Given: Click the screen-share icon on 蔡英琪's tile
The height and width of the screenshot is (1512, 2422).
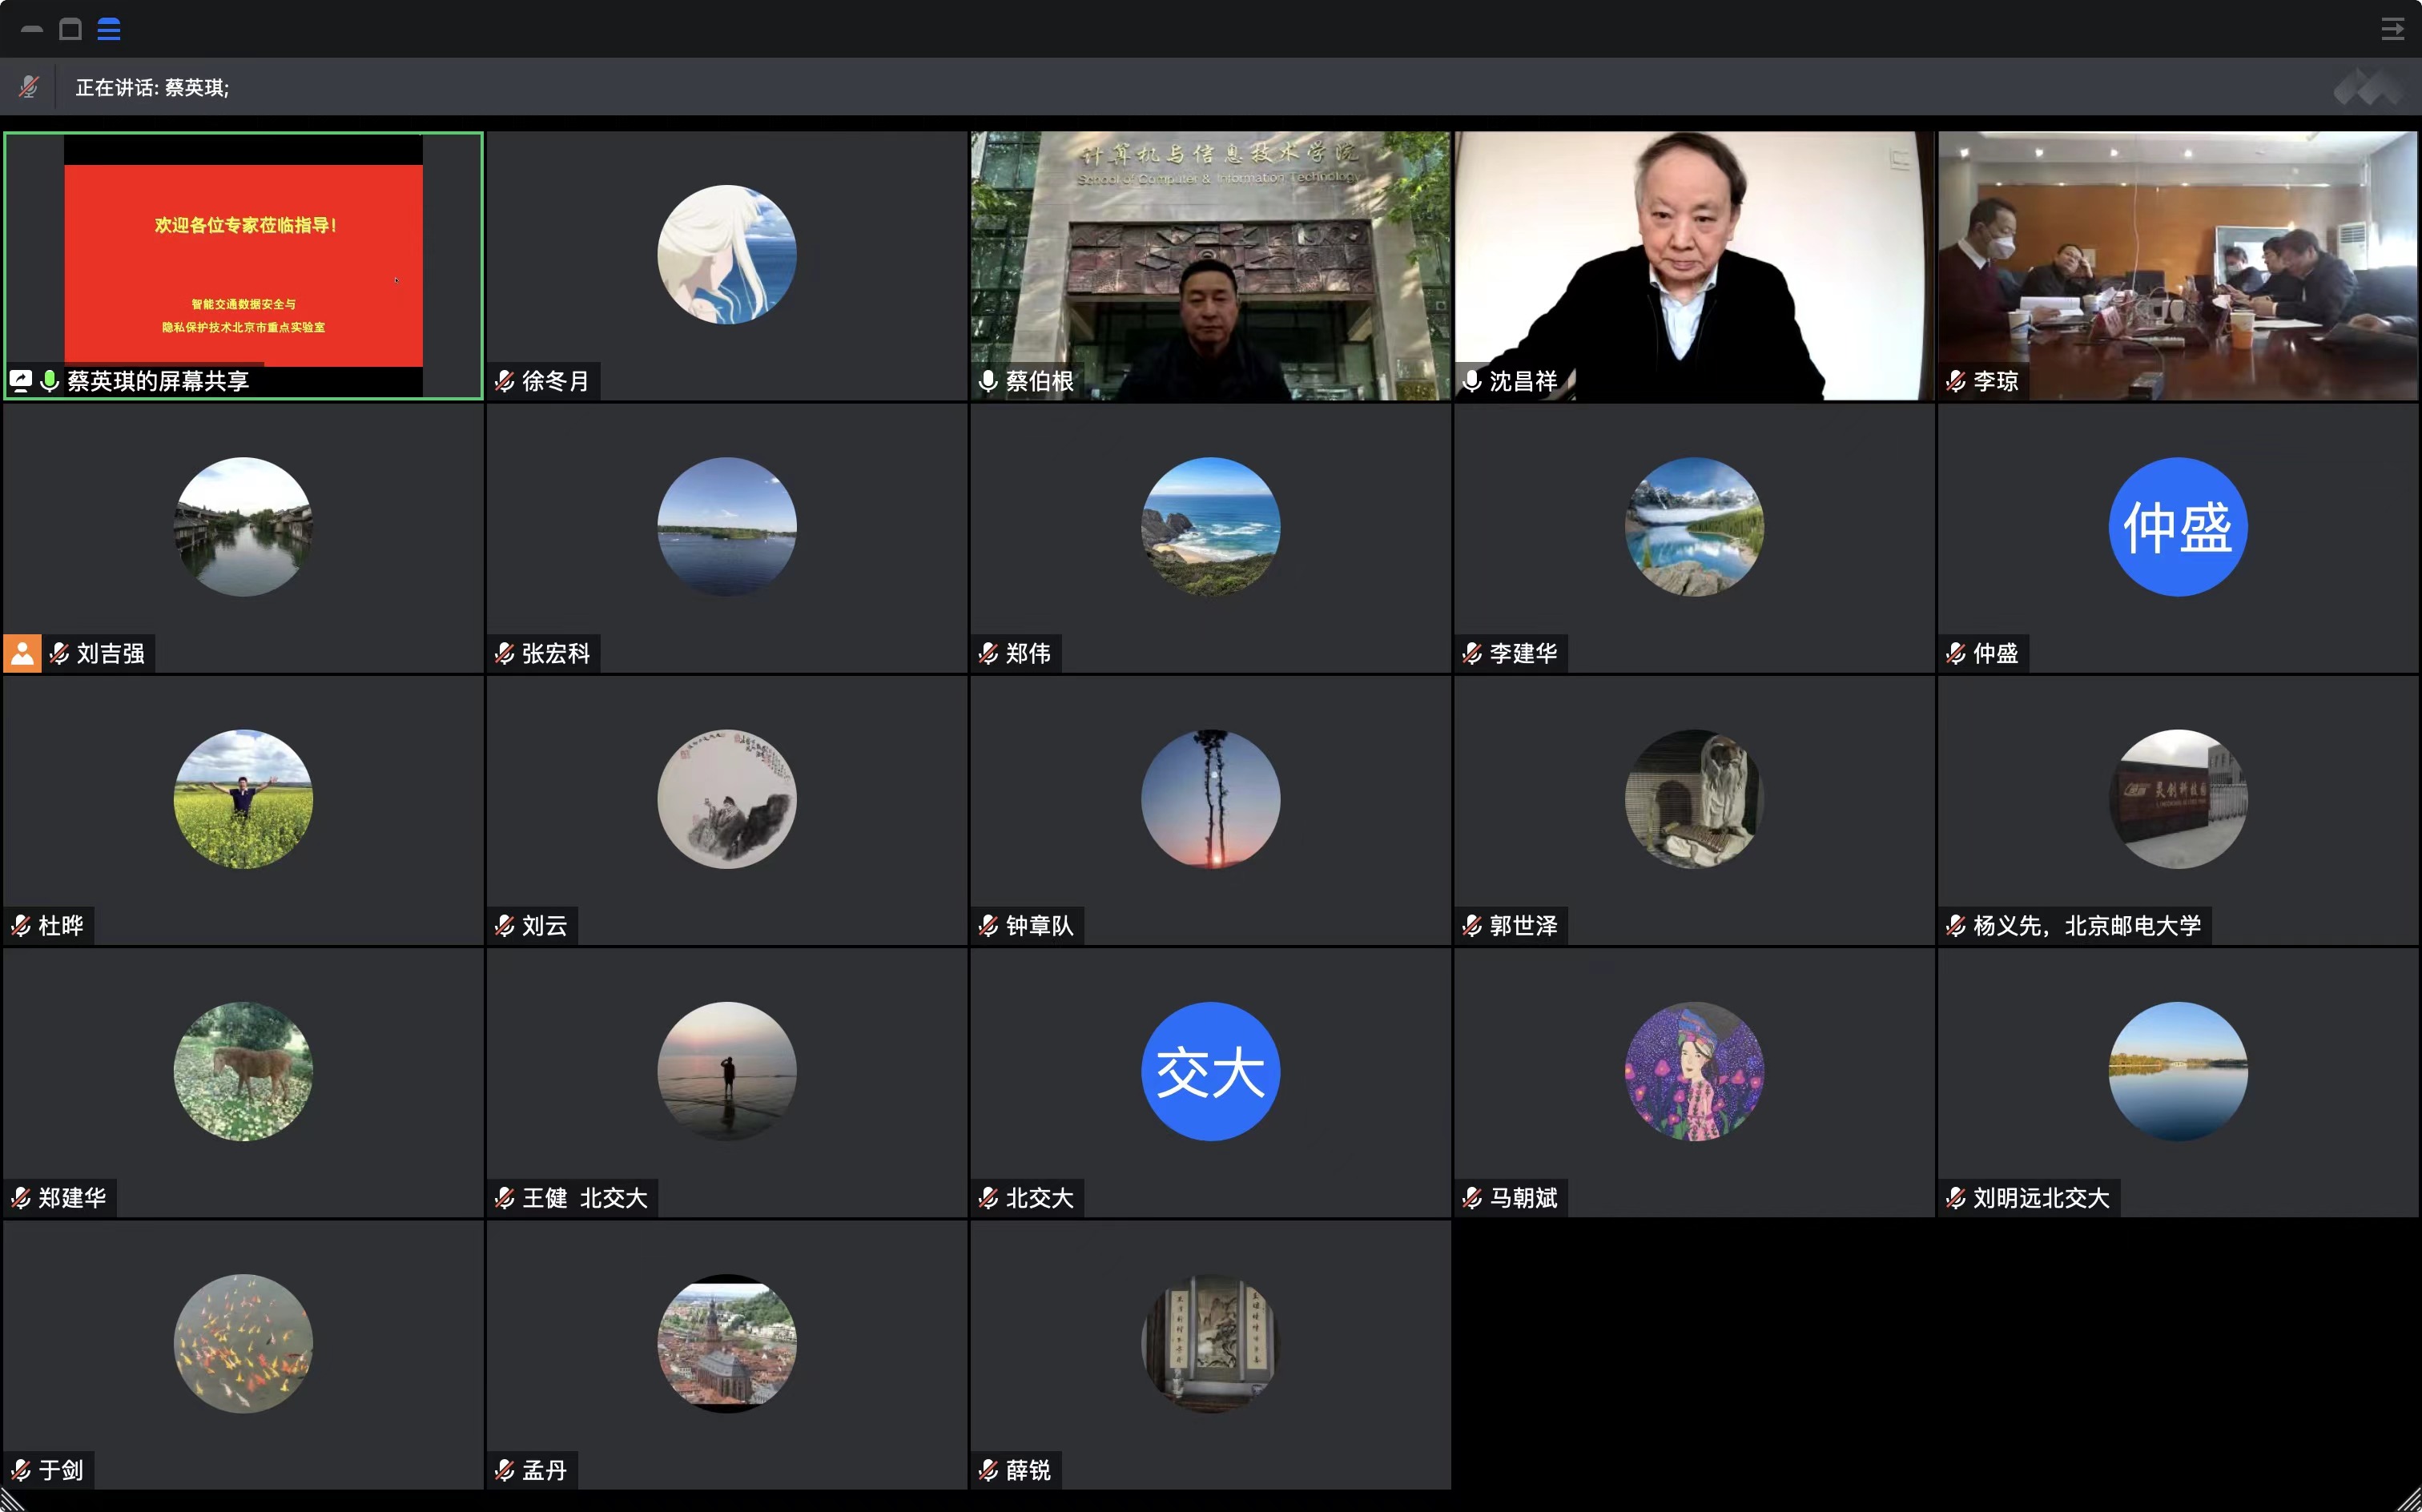Looking at the screenshot, I should pos(21,381).
